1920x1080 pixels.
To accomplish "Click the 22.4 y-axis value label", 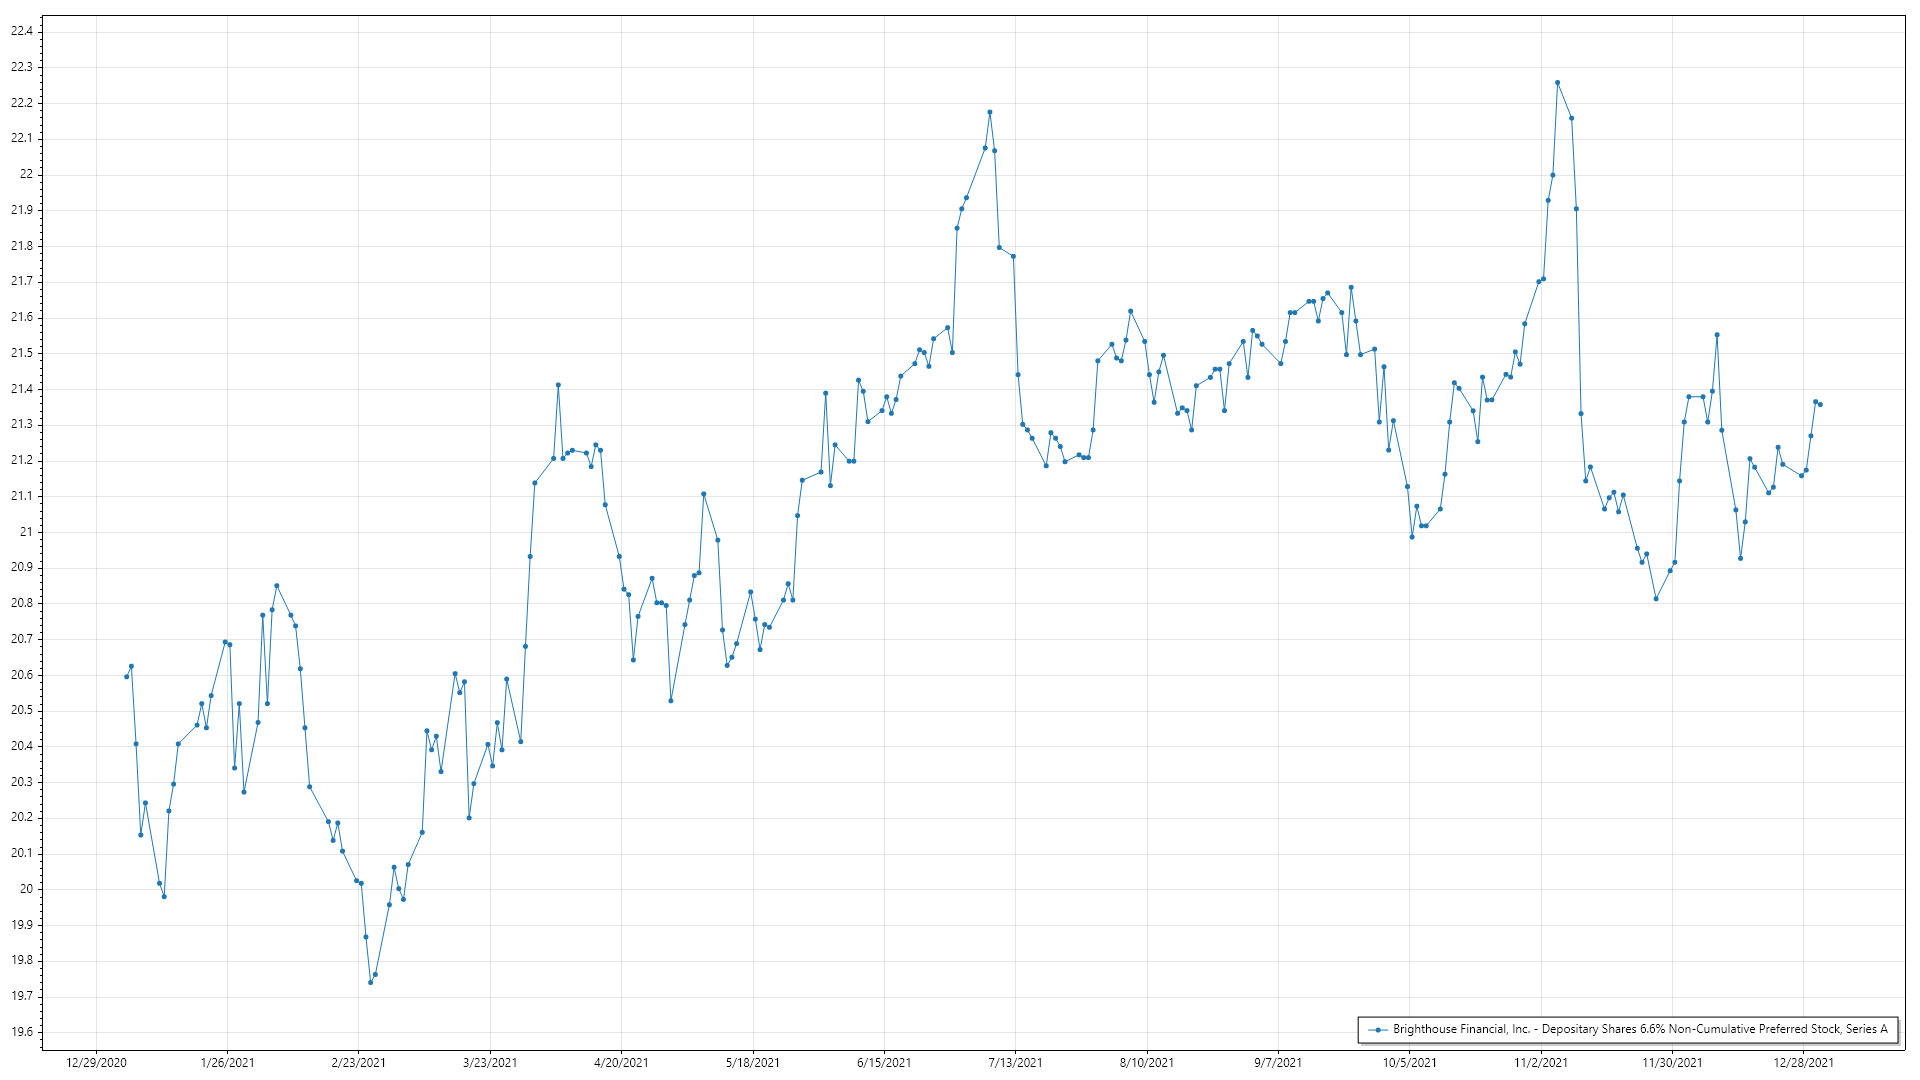I will coord(22,31).
